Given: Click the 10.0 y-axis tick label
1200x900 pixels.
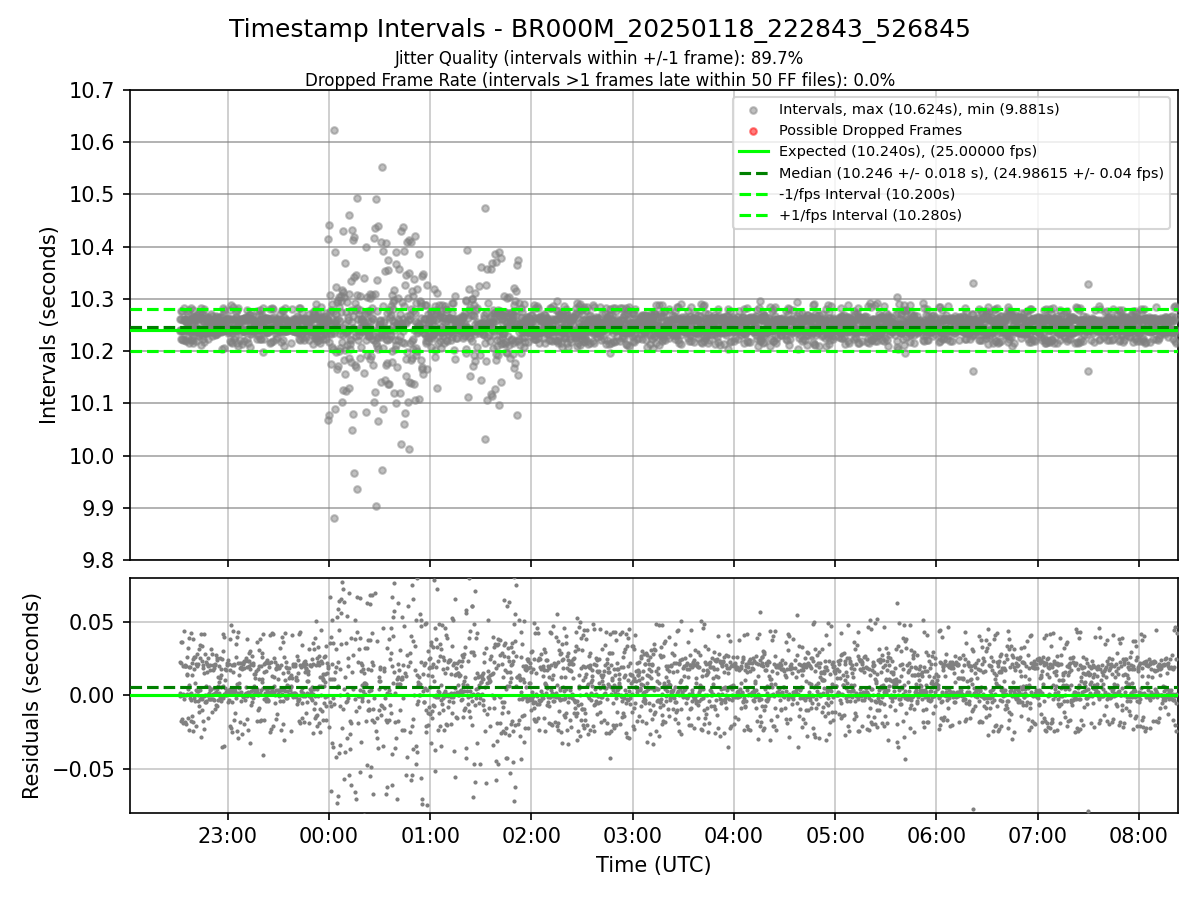Looking at the screenshot, I should point(93,456).
